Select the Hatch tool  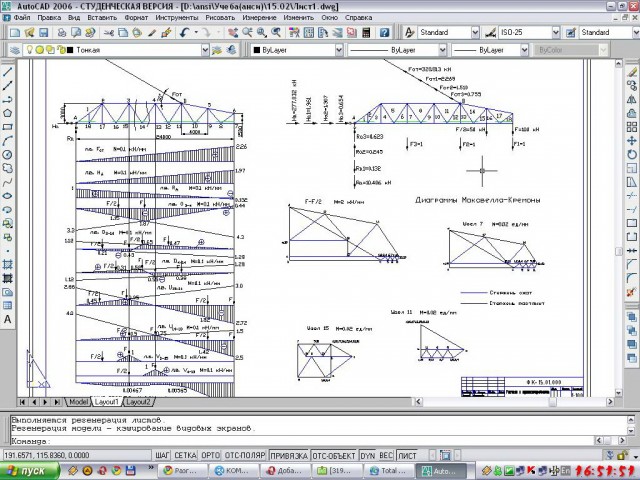pyautogui.click(x=7, y=264)
